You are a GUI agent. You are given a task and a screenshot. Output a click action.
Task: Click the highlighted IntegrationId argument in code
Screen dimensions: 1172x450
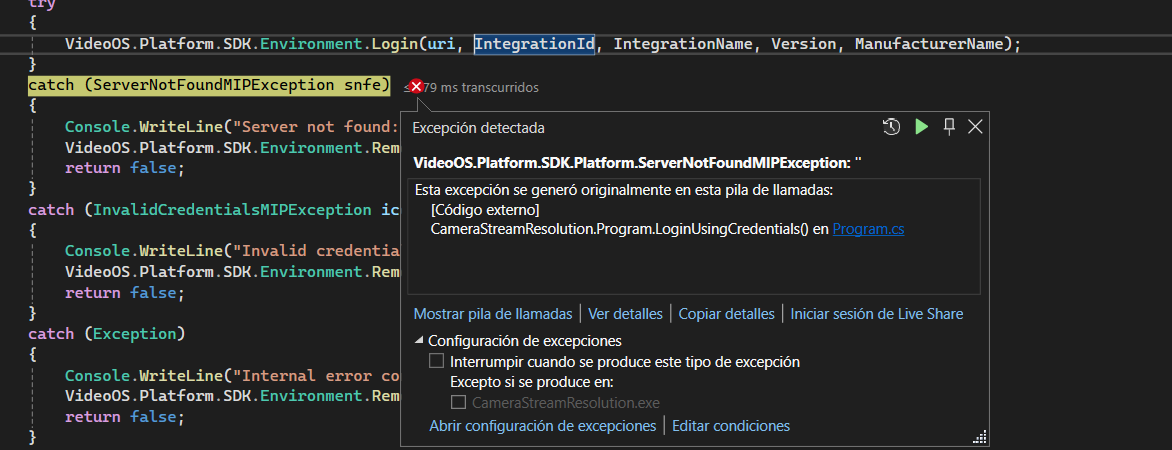pos(535,44)
